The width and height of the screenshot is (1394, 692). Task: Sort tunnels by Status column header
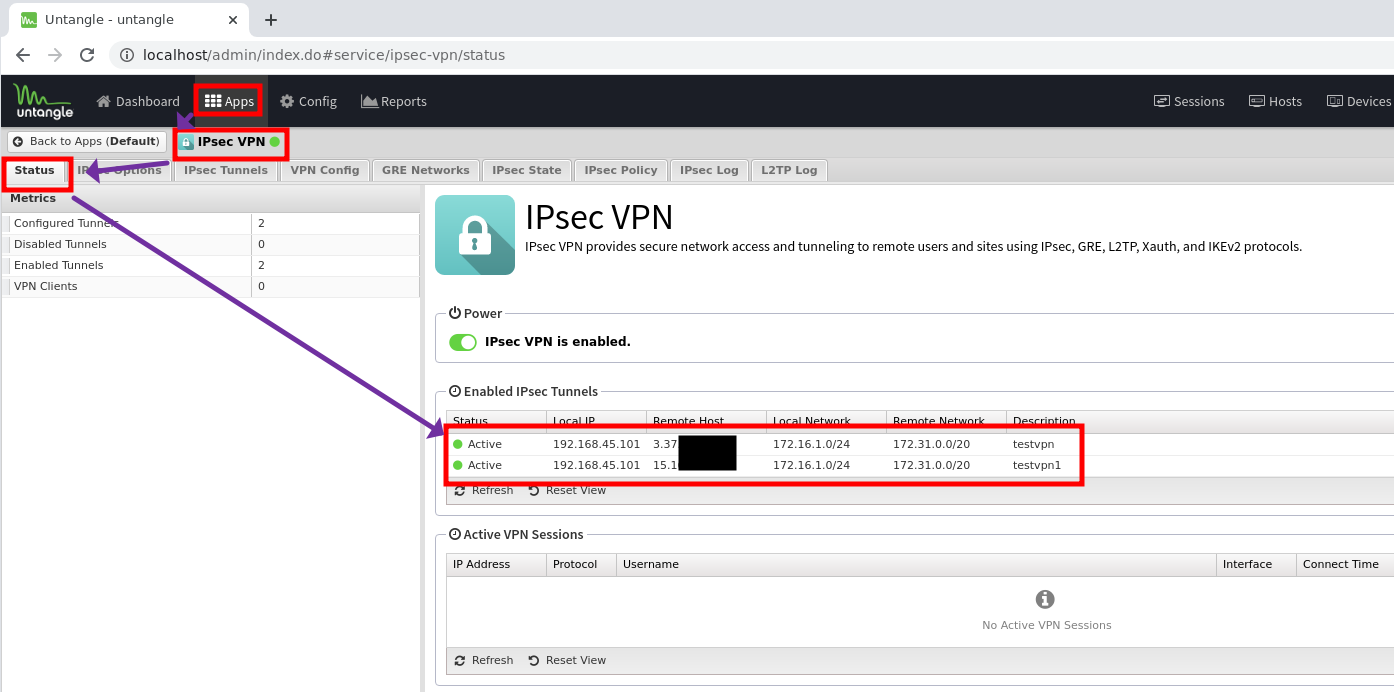point(496,421)
